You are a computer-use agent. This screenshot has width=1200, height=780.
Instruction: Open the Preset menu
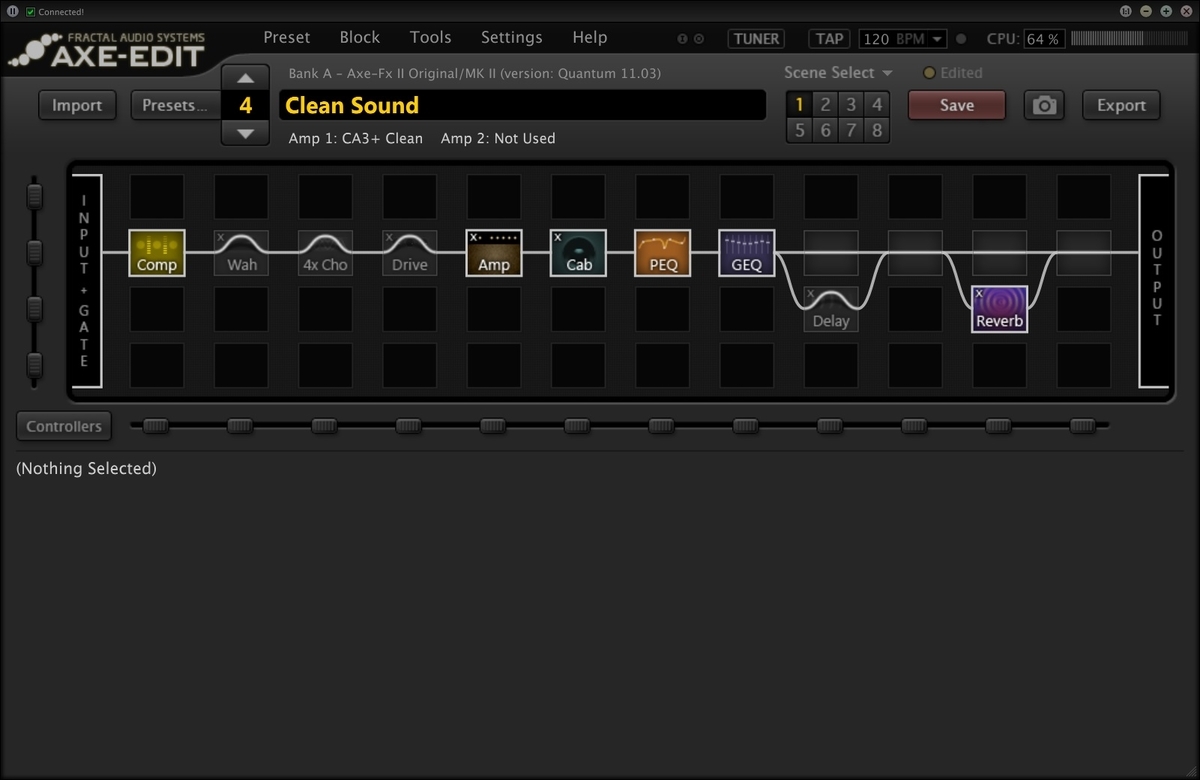(287, 37)
